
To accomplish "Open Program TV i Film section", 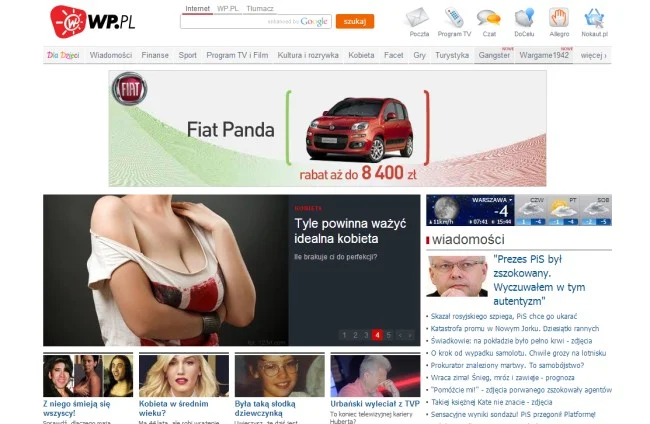I will [x=237, y=55].
